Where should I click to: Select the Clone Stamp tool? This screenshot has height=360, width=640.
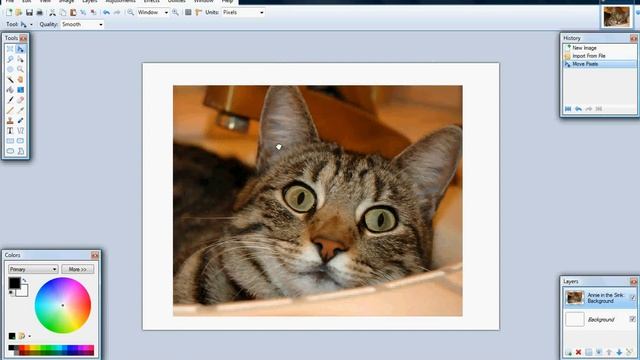[x=10, y=120]
